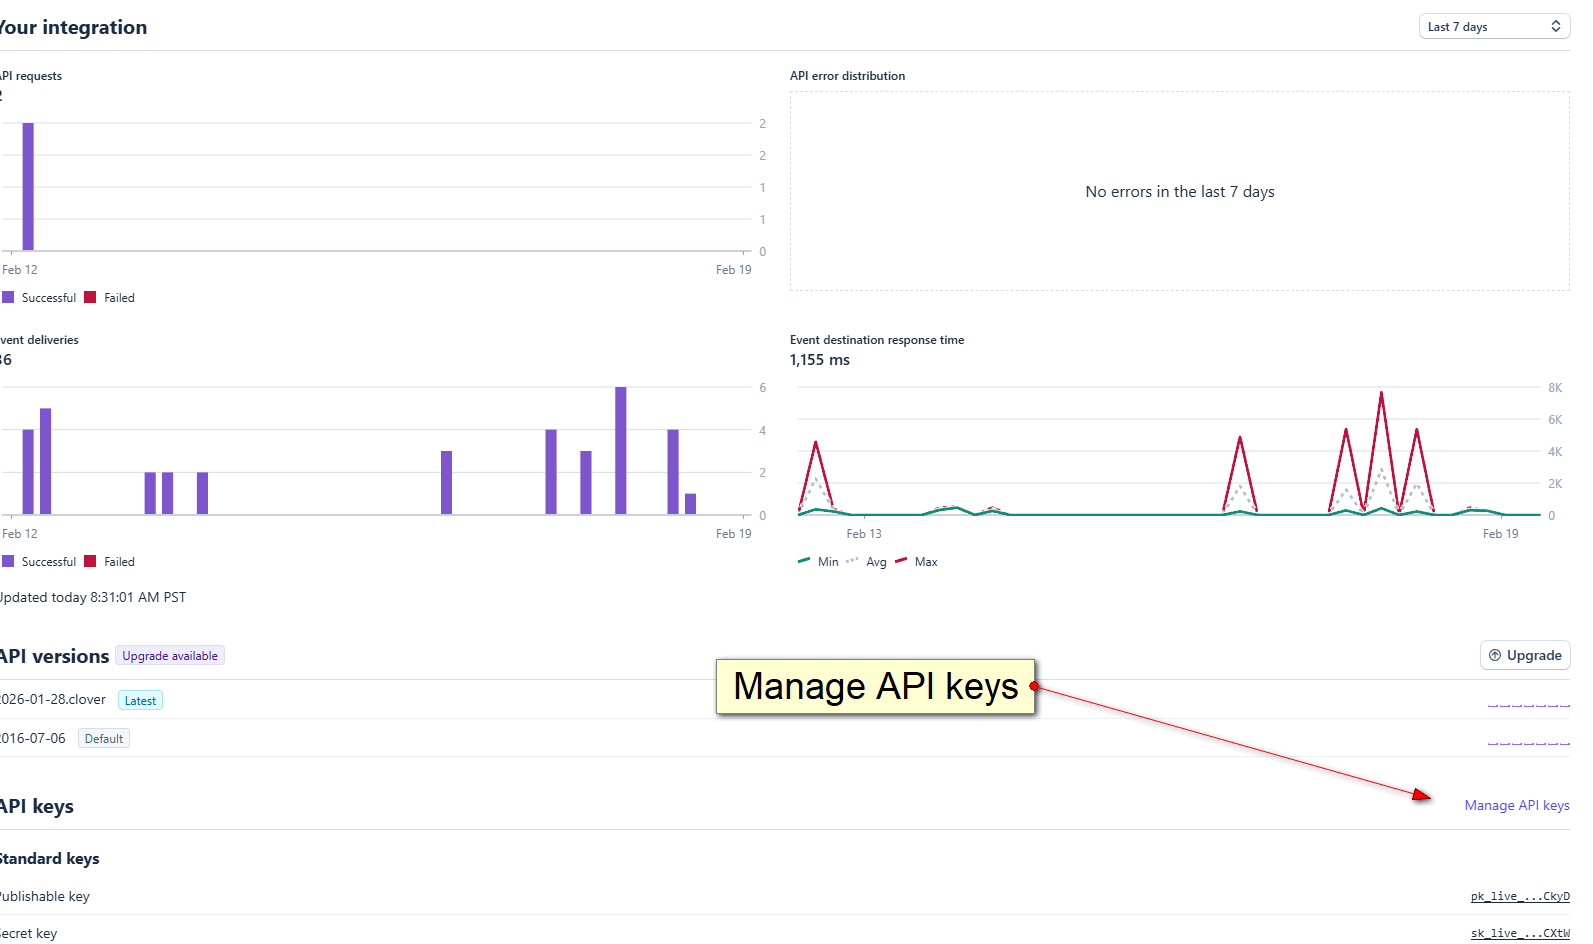Open the Last 7 days time range dropdown

coord(1494,27)
